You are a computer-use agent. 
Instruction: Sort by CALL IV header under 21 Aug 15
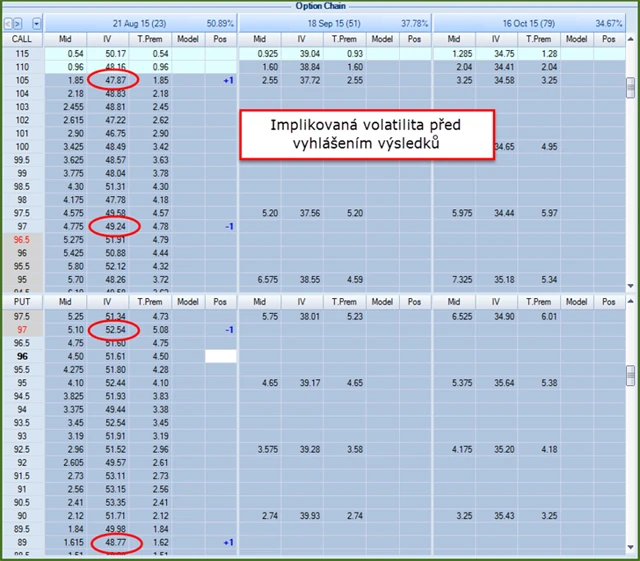(x=107, y=39)
